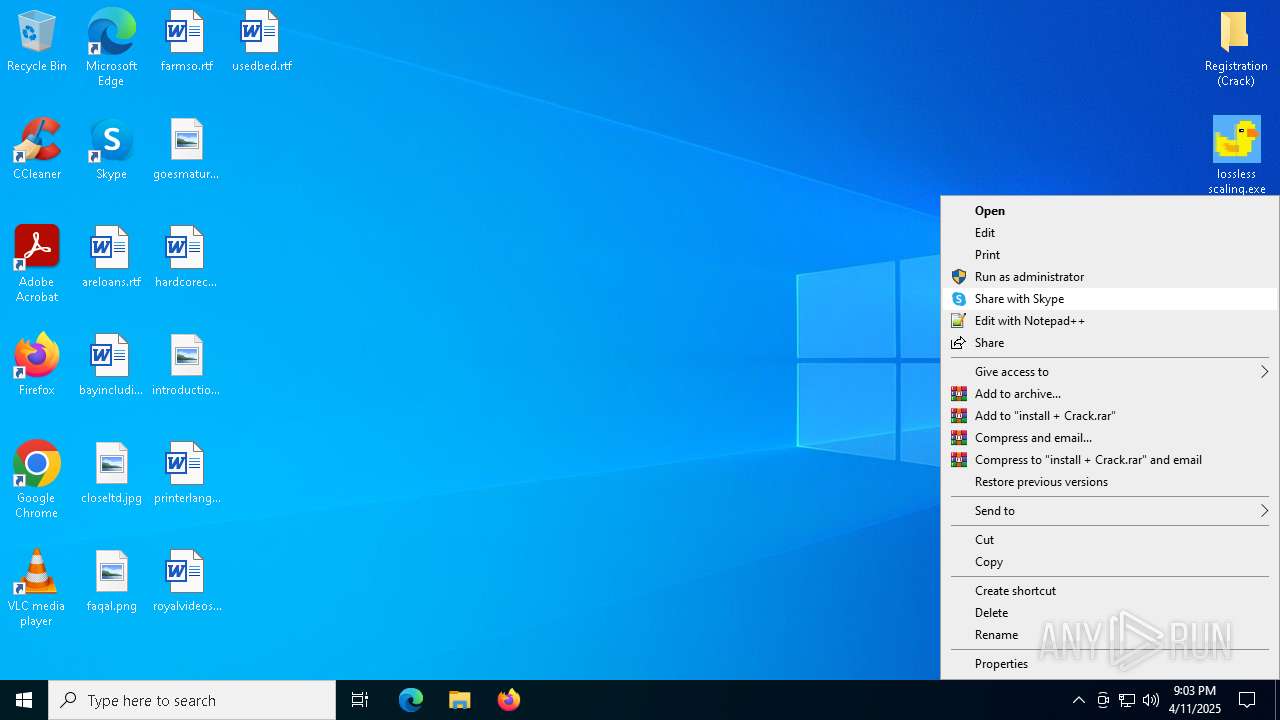Select printerlang document icon
This screenshot has width=1280, height=720.
(x=186, y=474)
